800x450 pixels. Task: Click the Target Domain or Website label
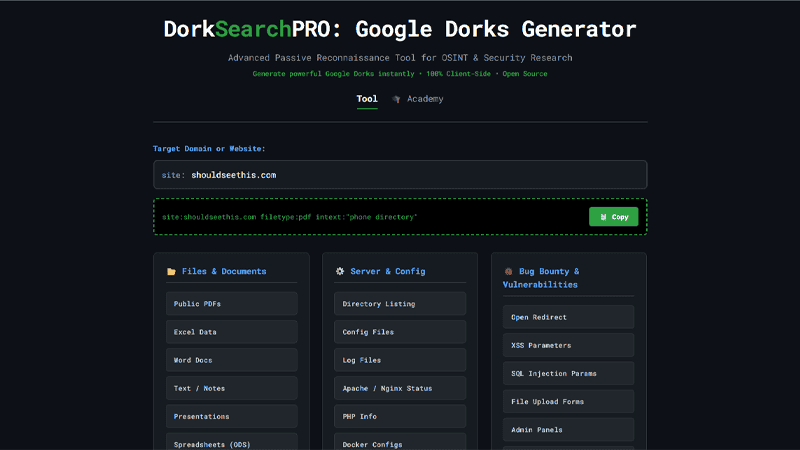(209, 148)
